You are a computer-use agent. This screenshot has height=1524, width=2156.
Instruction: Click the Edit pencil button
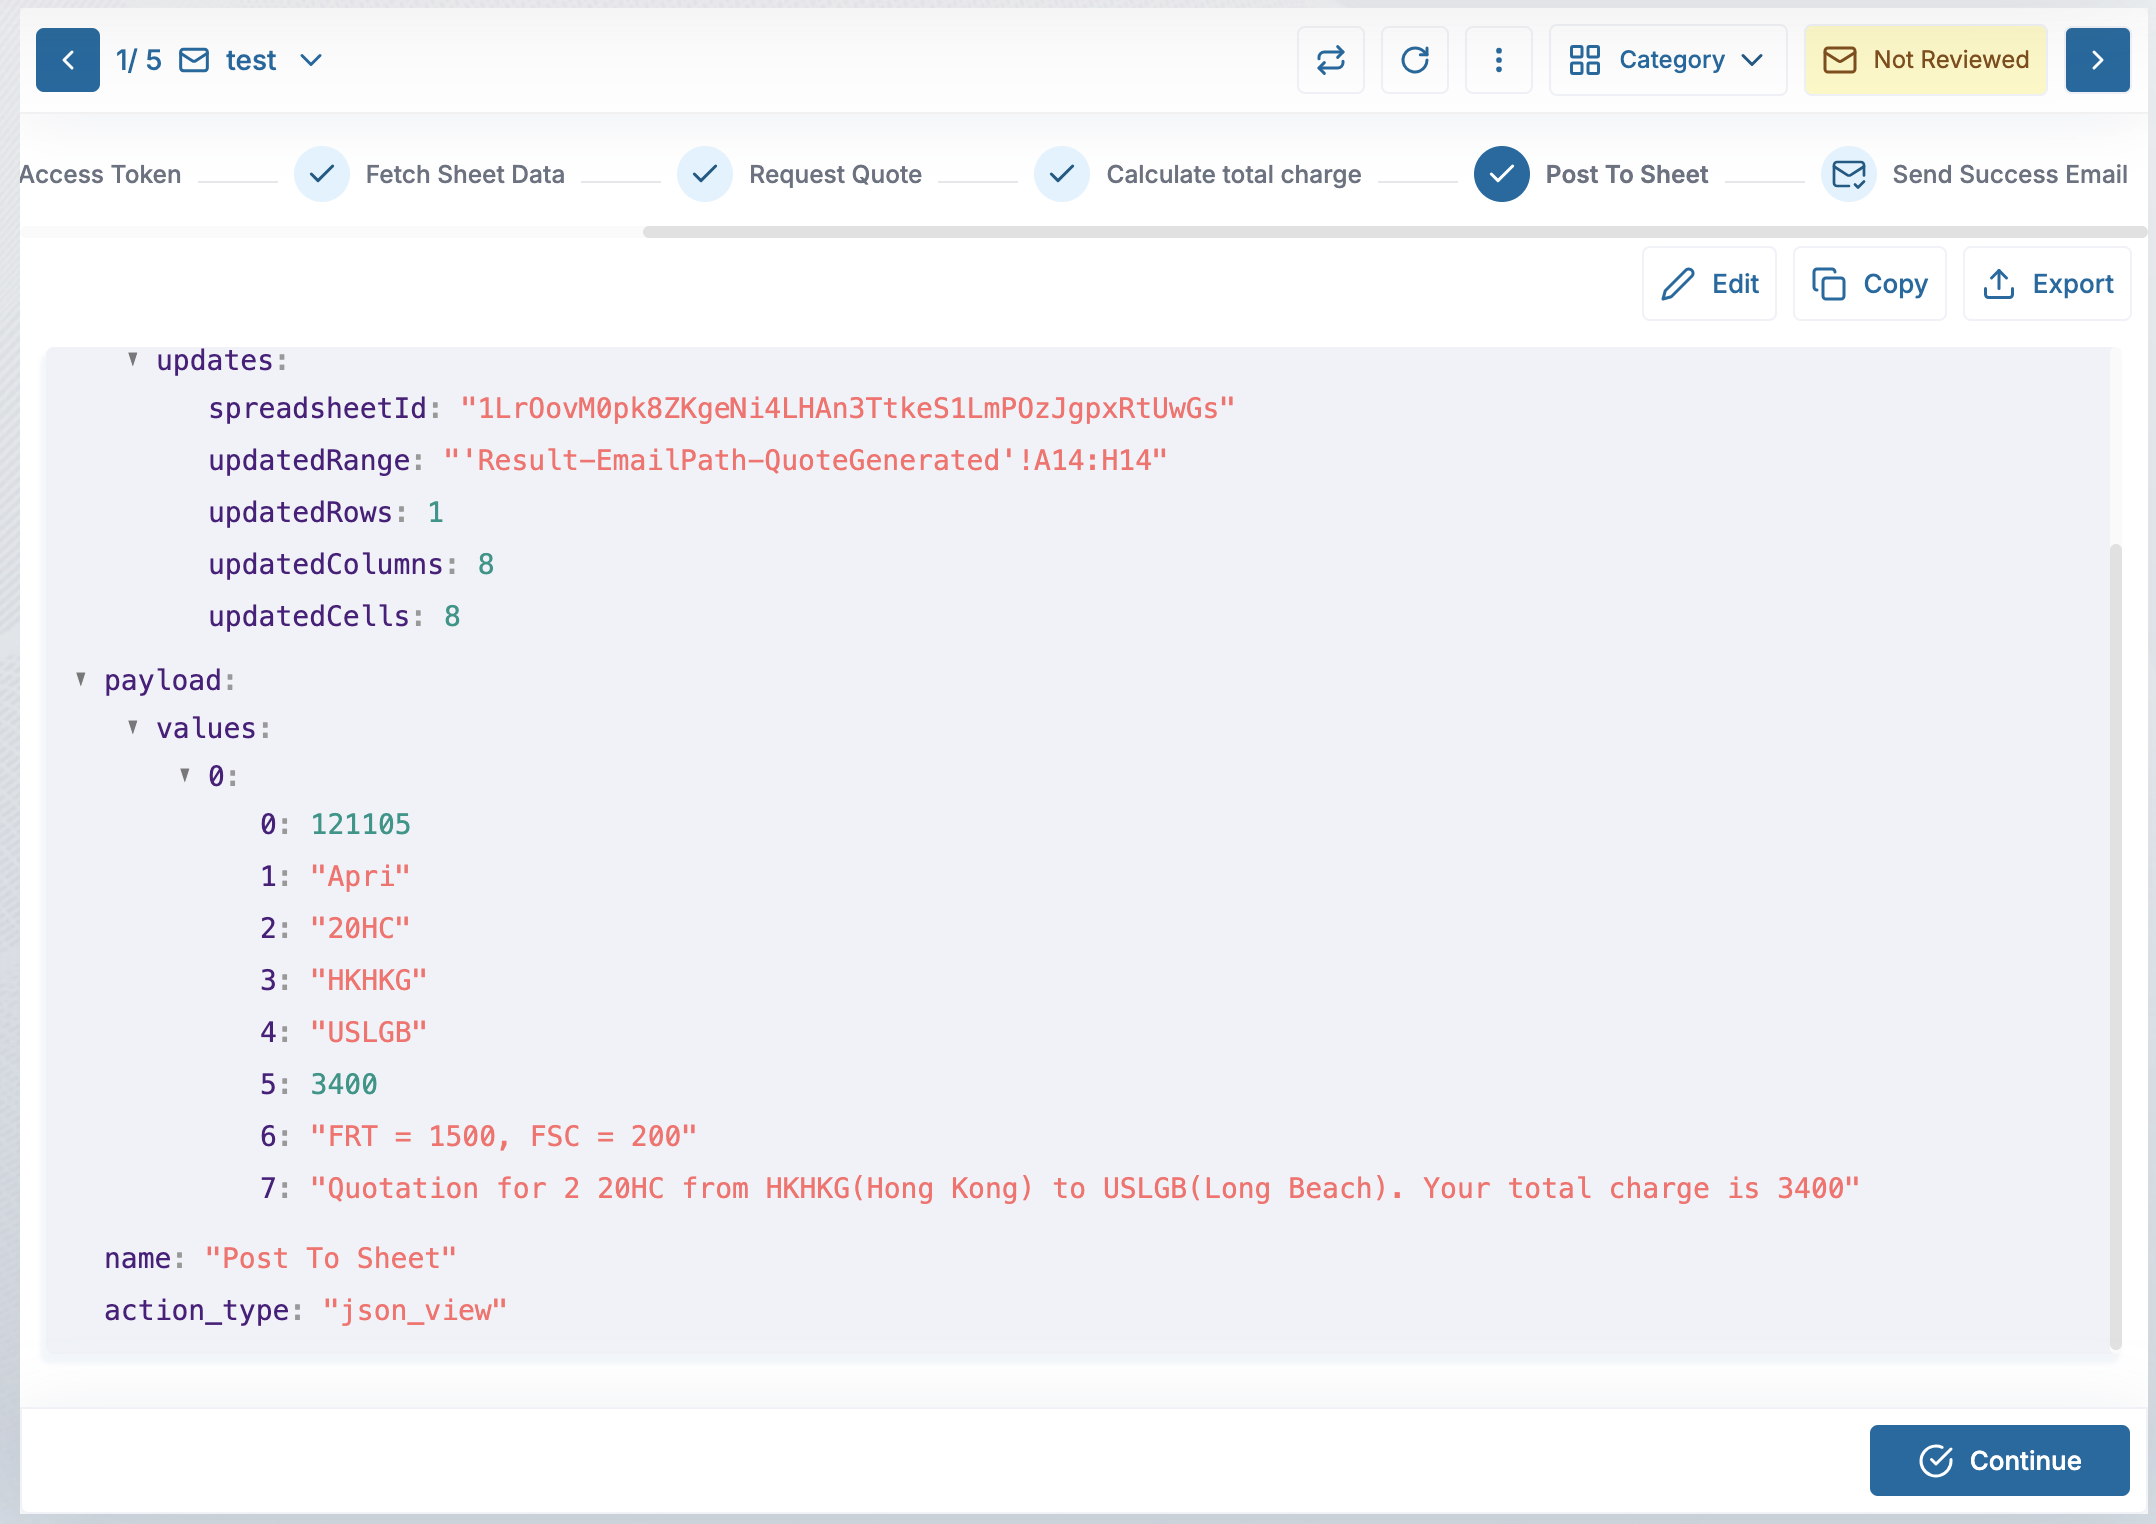[x=1709, y=284]
